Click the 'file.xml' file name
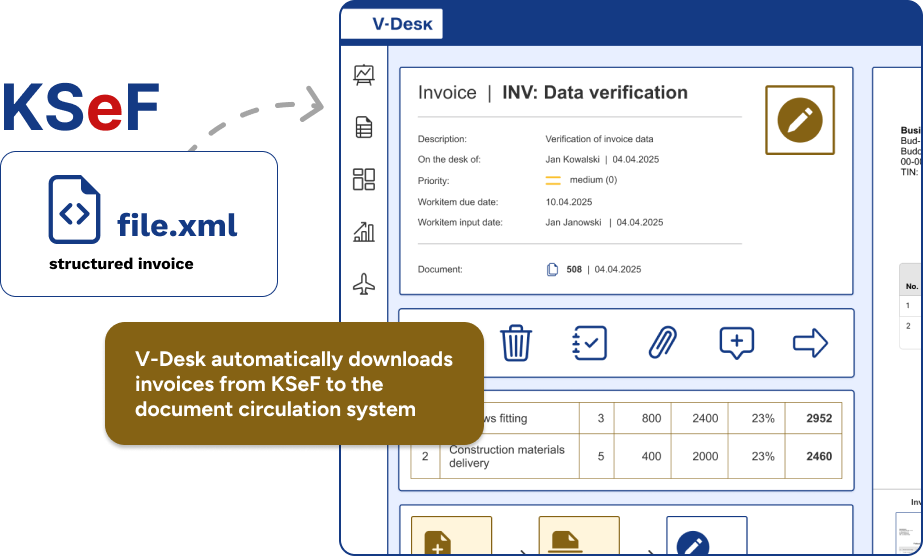Screen dimensions: 923x556 click(177, 225)
